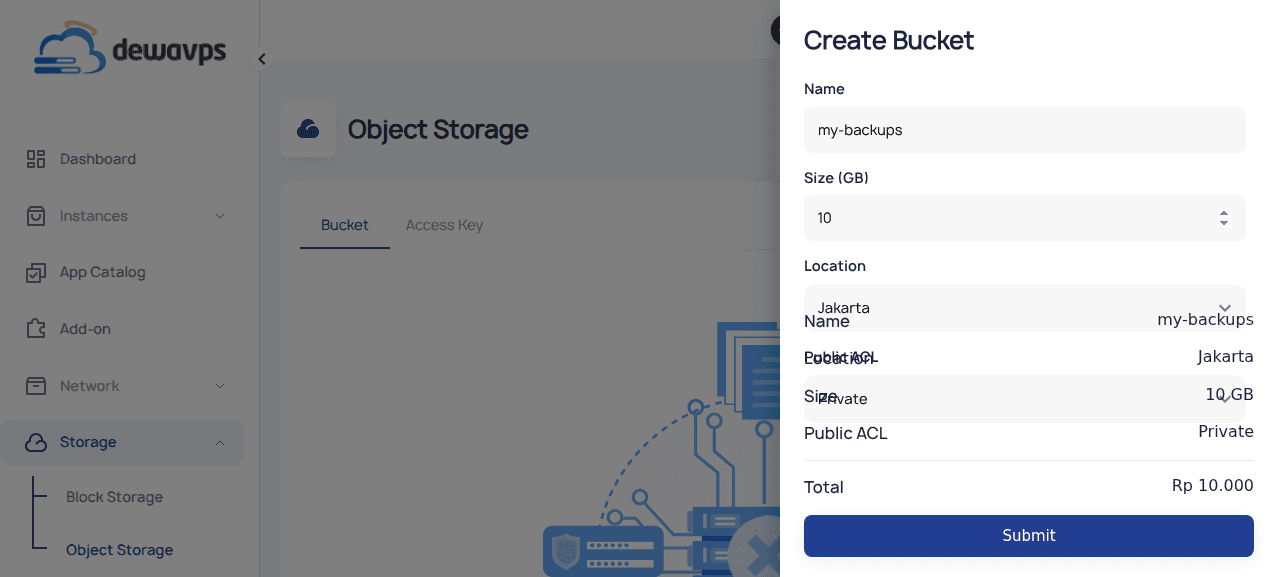
Task: Click the Network box icon
Action: [x=36, y=386]
